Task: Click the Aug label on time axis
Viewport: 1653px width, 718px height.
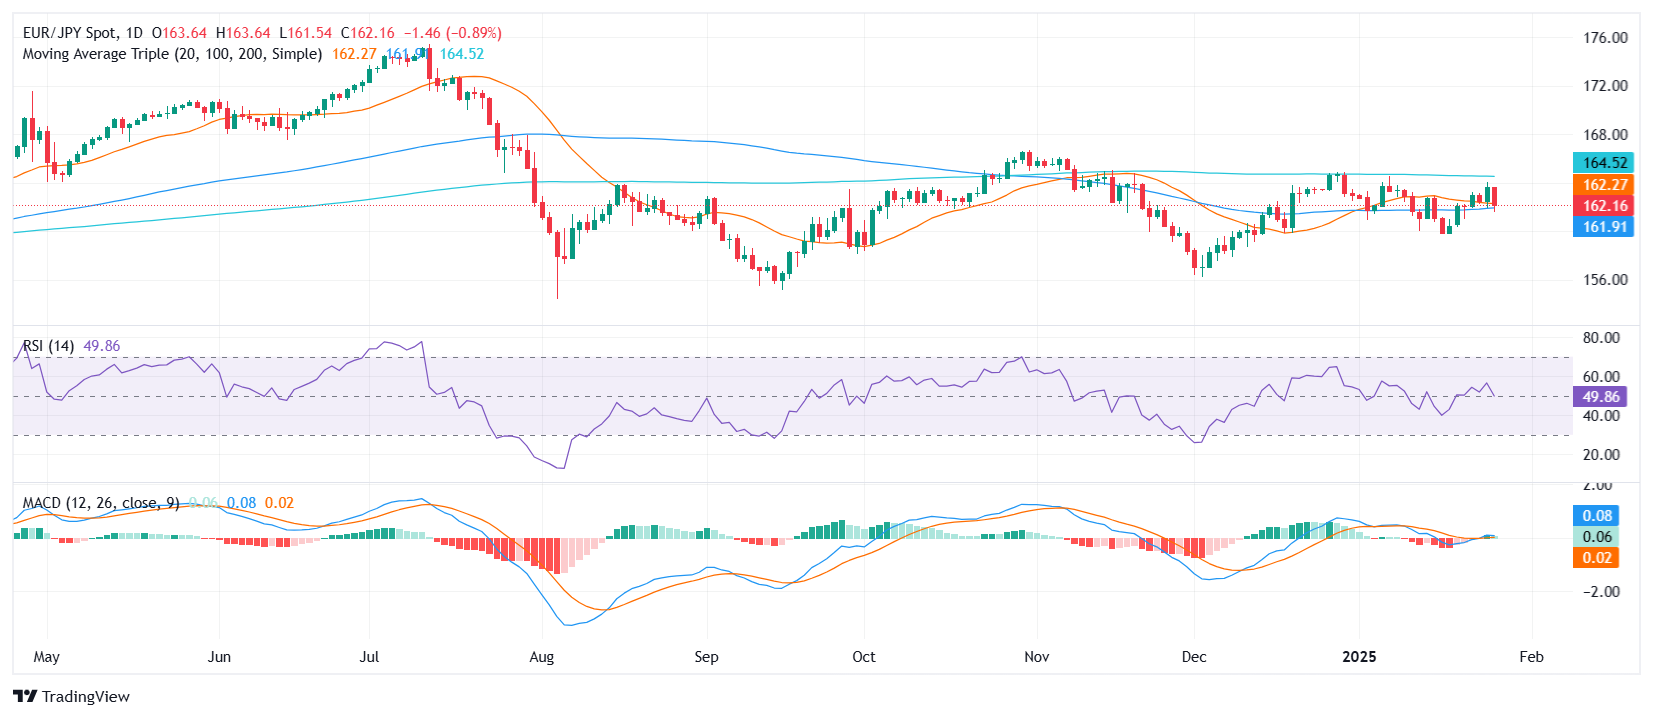Action: click(541, 657)
